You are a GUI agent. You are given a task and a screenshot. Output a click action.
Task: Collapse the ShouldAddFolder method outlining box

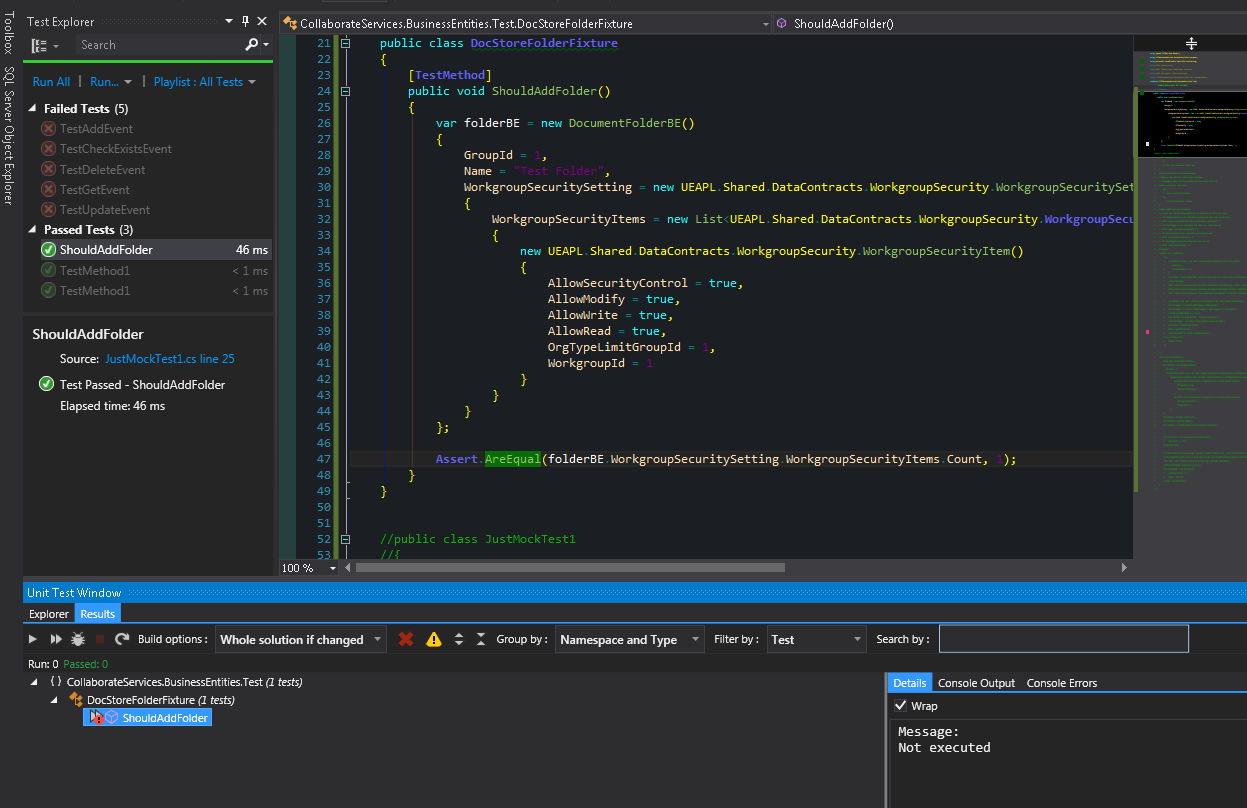pos(345,91)
